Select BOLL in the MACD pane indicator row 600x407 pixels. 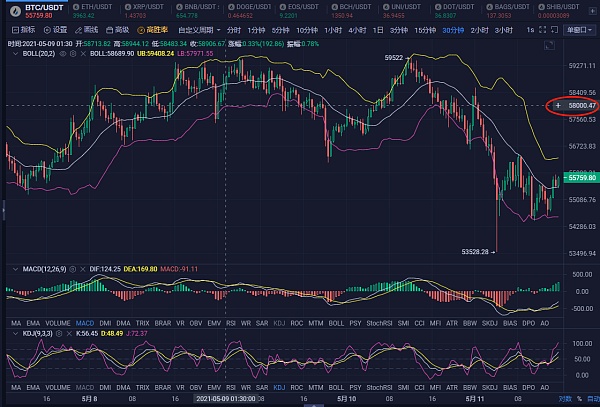click(x=336, y=323)
